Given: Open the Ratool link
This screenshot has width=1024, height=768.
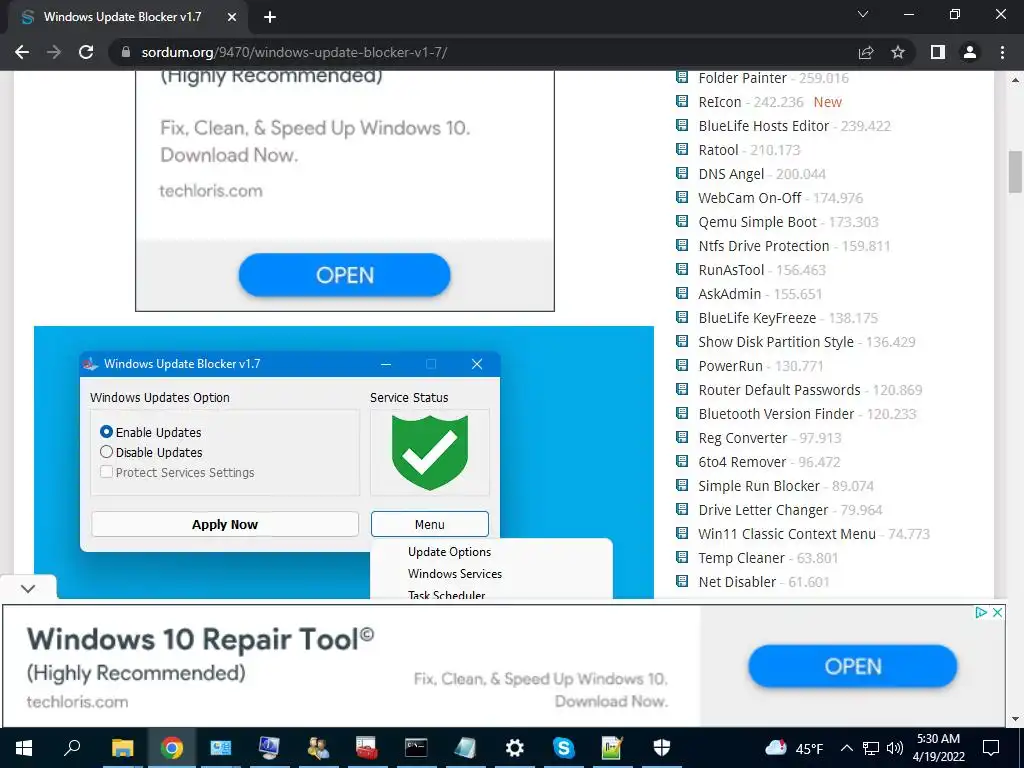Looking at the screenshot, I should tap(718, 150).
